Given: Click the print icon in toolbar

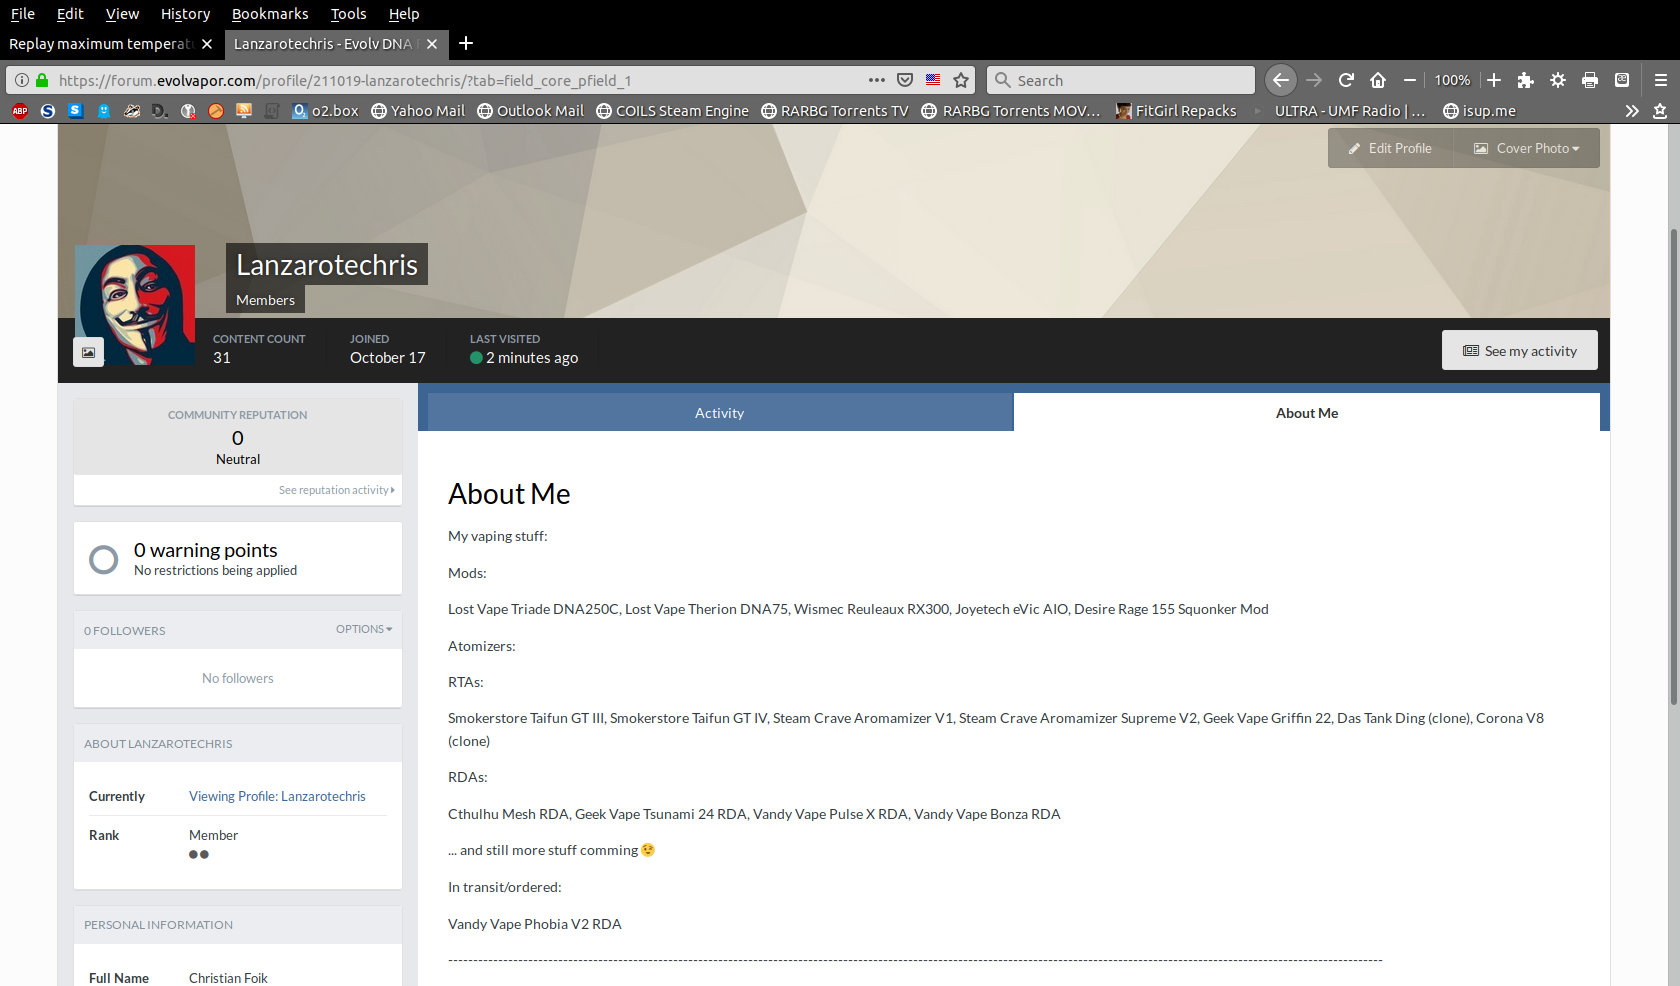Looking at the screenshot, I should click(1590, 80).
